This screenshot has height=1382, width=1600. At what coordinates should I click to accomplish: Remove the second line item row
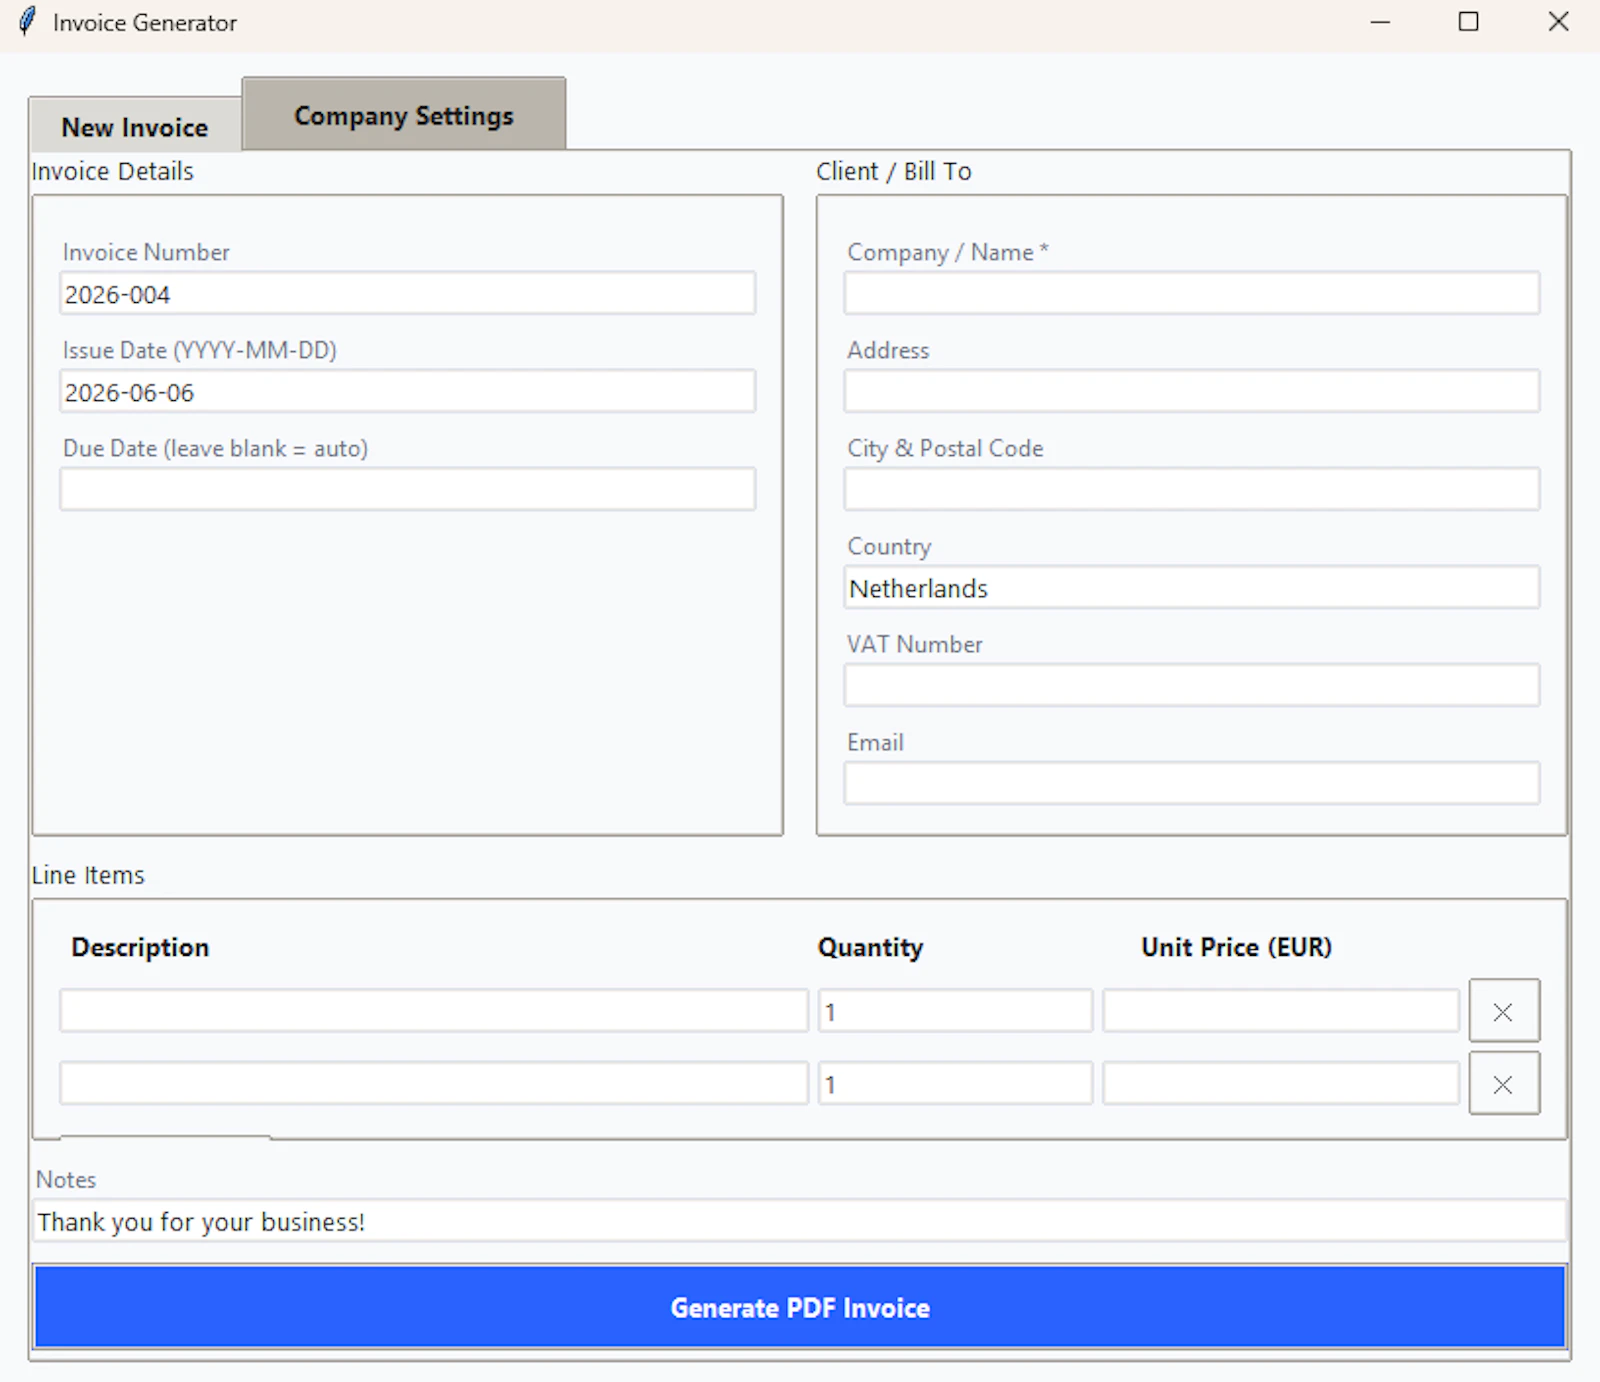[x=1504, y=1083]
